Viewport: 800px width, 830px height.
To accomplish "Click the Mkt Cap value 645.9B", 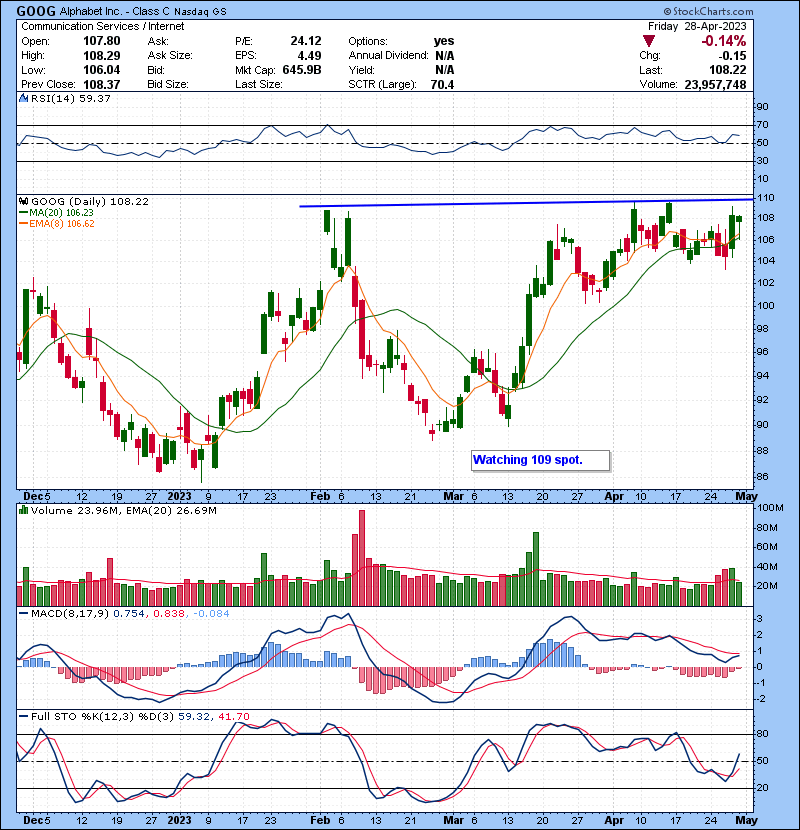I will (x=302, y=70).
